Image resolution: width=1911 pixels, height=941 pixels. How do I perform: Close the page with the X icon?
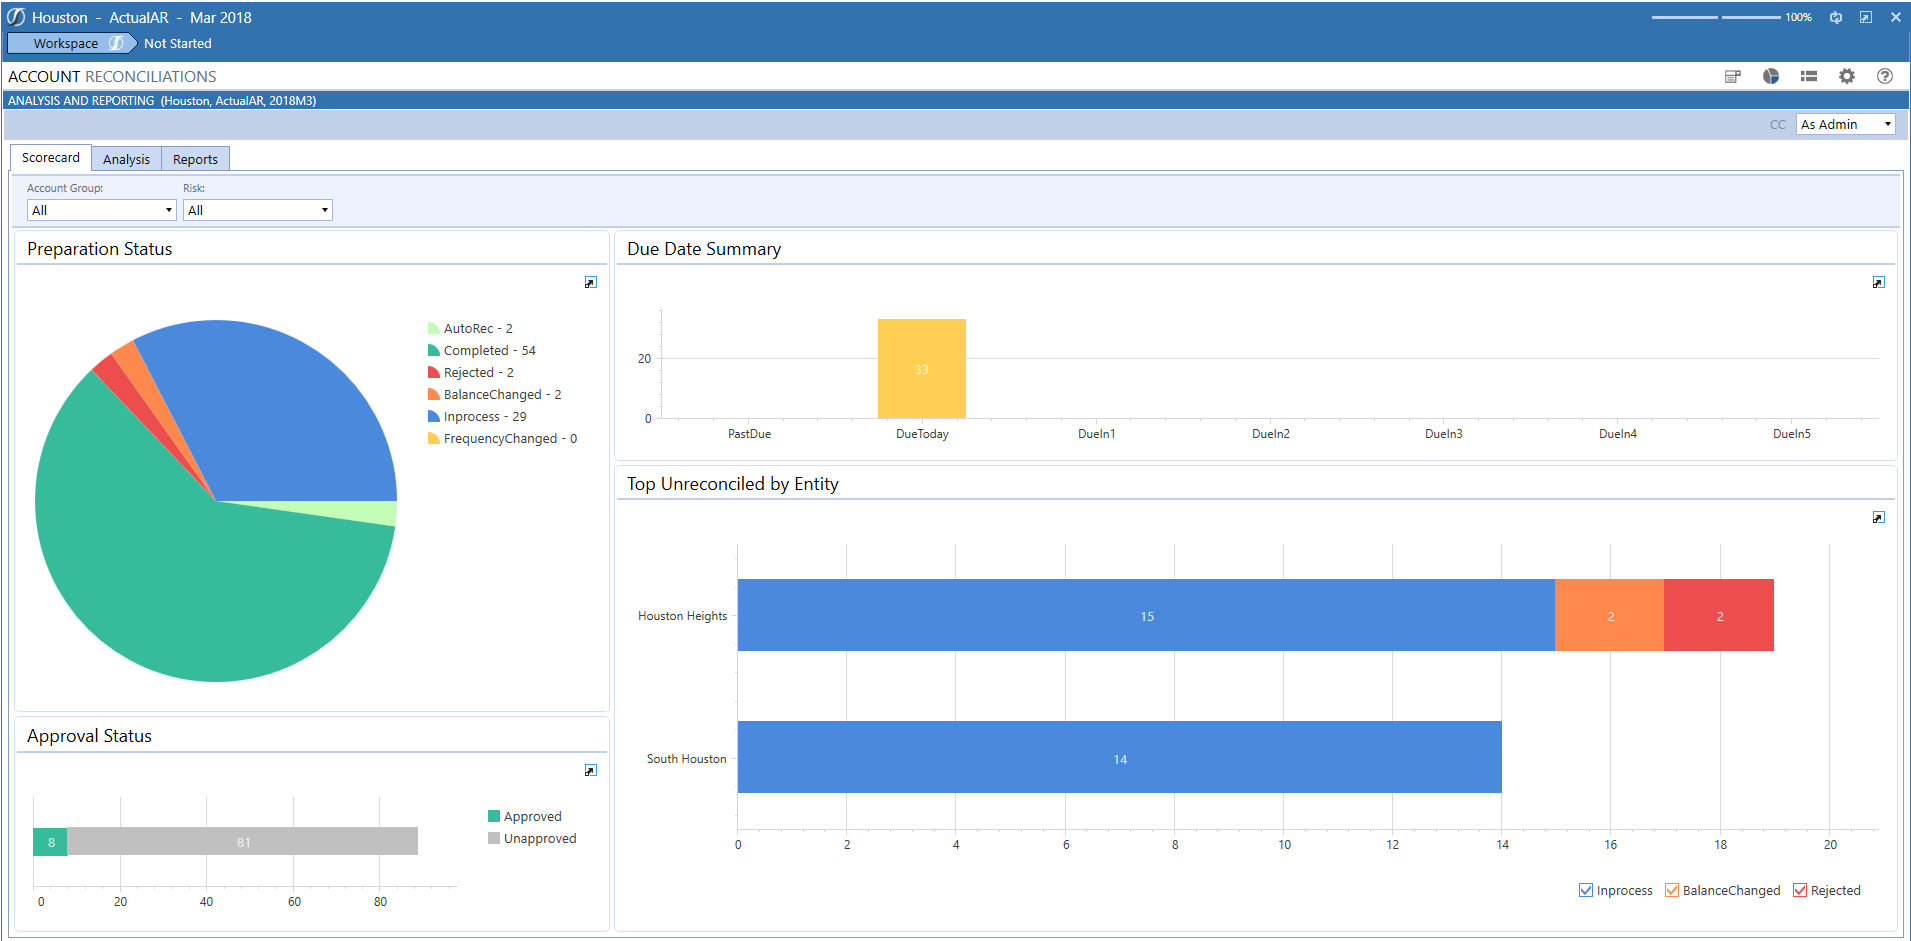pyautogui.click(x=1895, y=17)
